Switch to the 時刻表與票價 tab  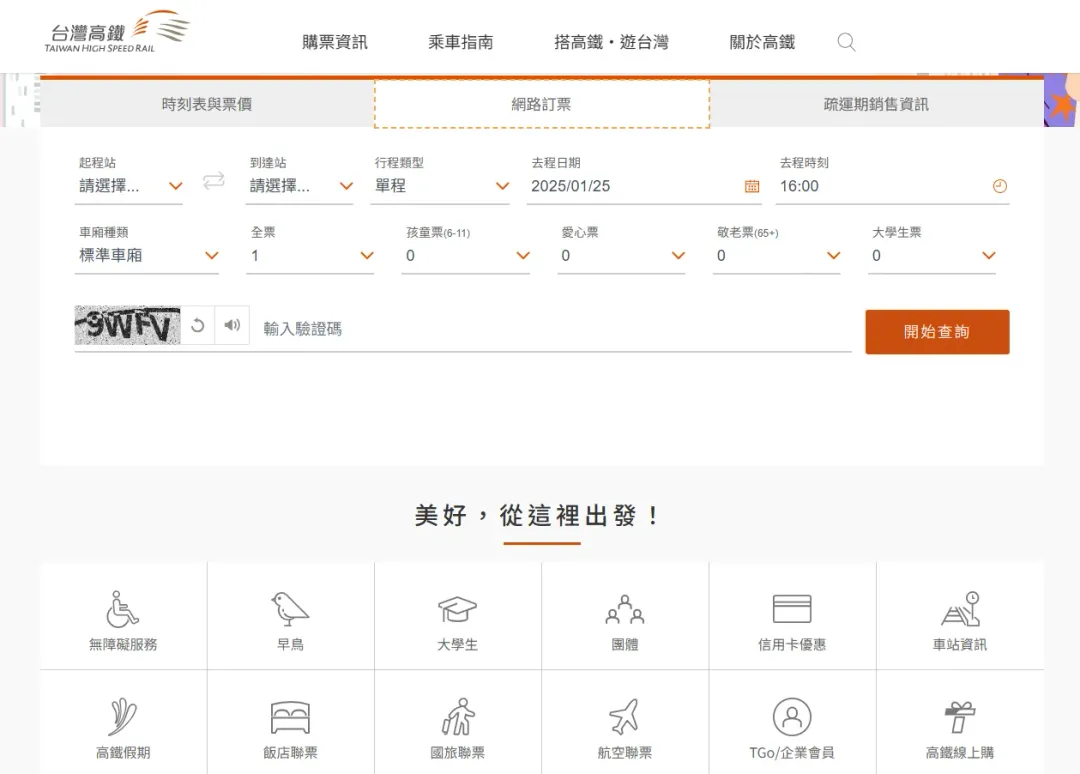click(207, 104)
